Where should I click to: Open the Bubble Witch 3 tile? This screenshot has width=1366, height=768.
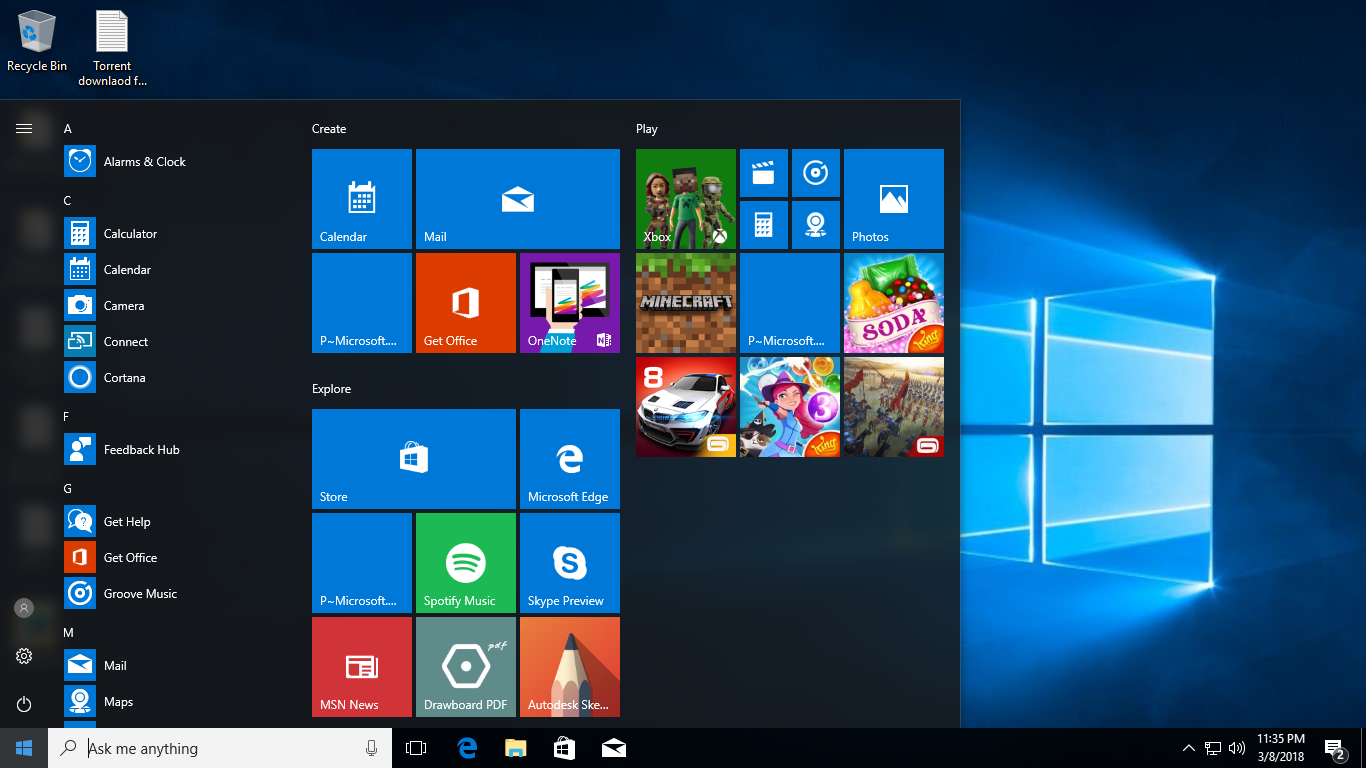pyautogui.click(x=790, y=407)
